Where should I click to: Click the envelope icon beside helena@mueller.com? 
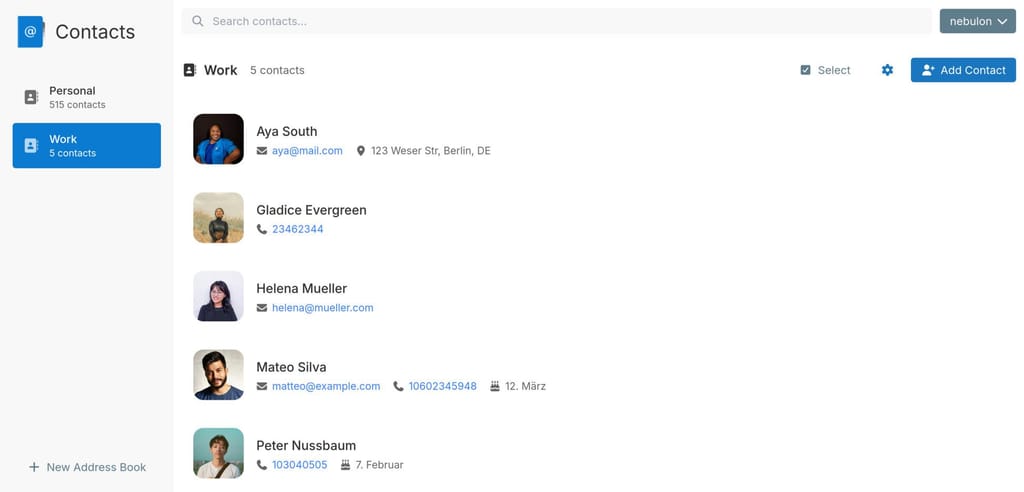click(262, 308)
